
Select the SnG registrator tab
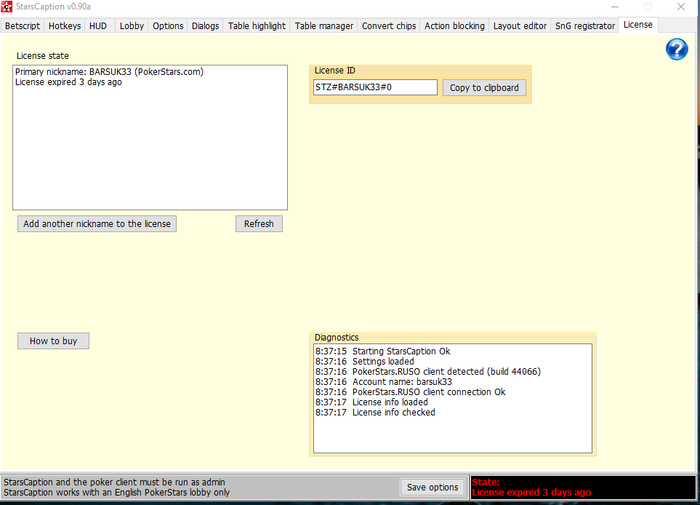click(585, 26)
